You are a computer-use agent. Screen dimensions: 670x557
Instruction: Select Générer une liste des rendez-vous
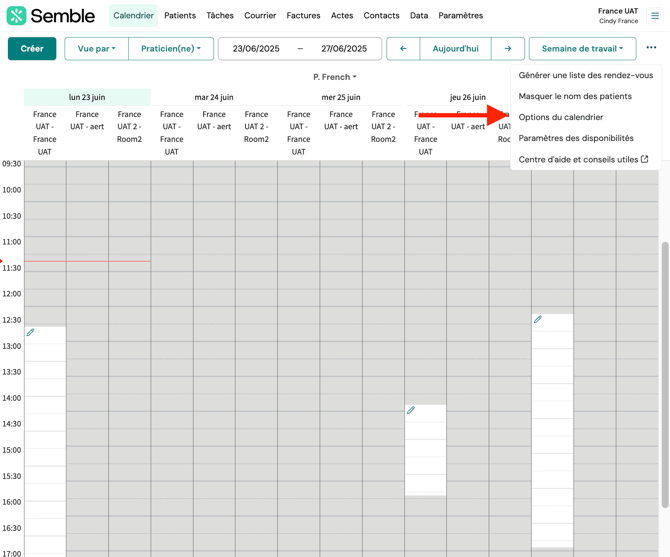[585, 75]
